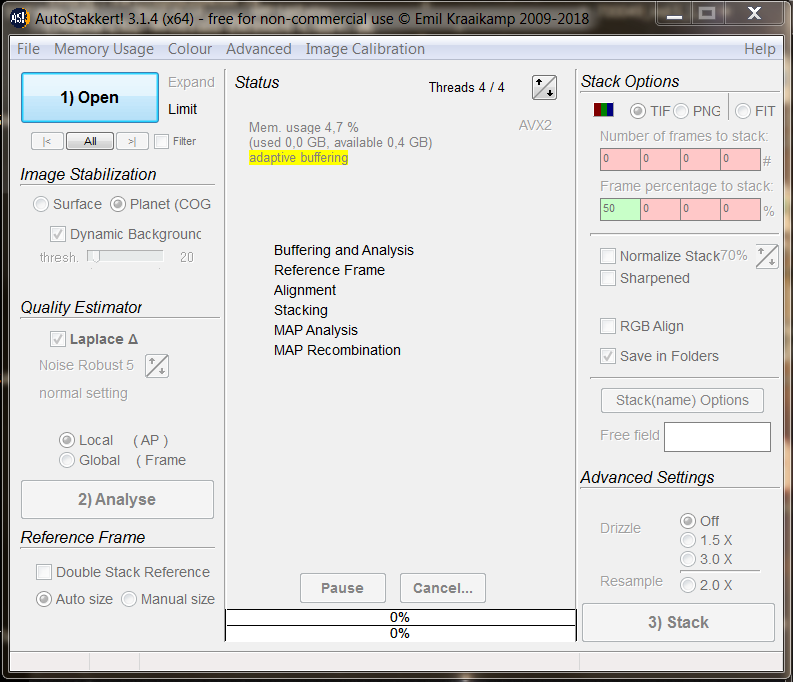The height and width of the screenshot is (682, 793).
Task: Set Drizzle to 3.0 X
Action: [x=688, y=559]
